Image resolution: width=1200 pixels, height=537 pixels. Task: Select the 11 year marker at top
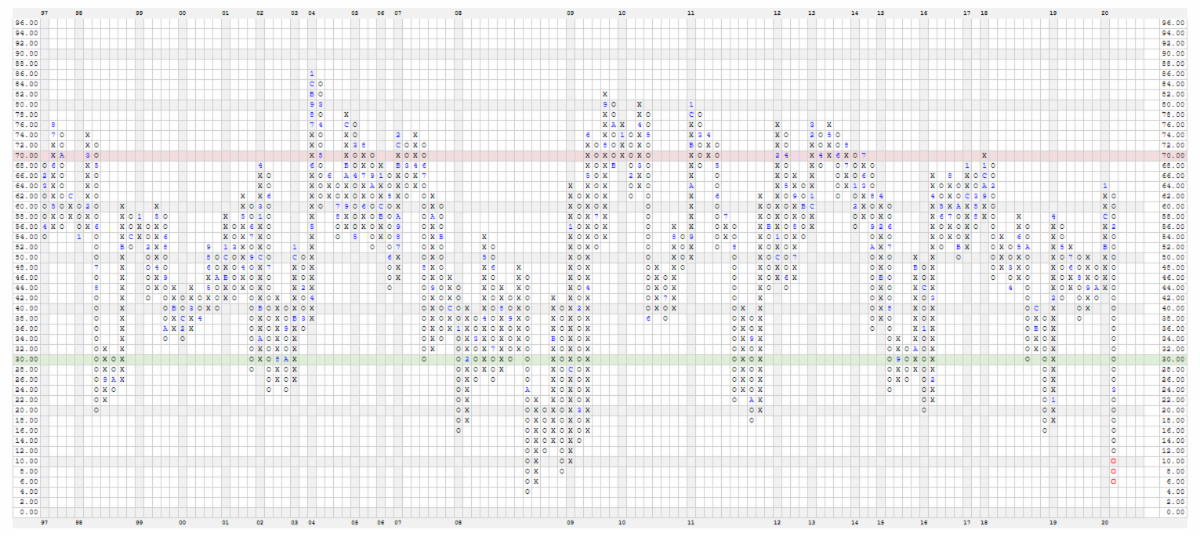691,13
